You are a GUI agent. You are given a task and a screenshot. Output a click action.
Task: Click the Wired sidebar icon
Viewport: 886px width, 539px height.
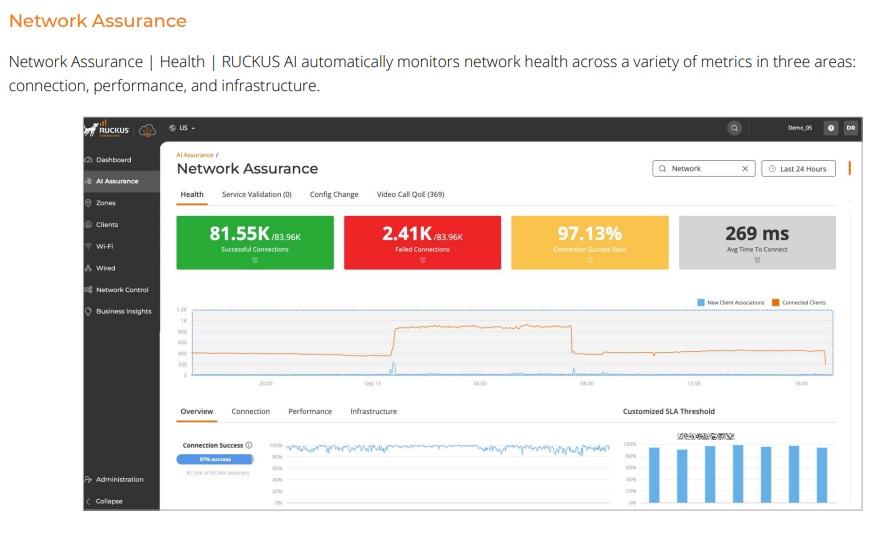pos(88,268)
